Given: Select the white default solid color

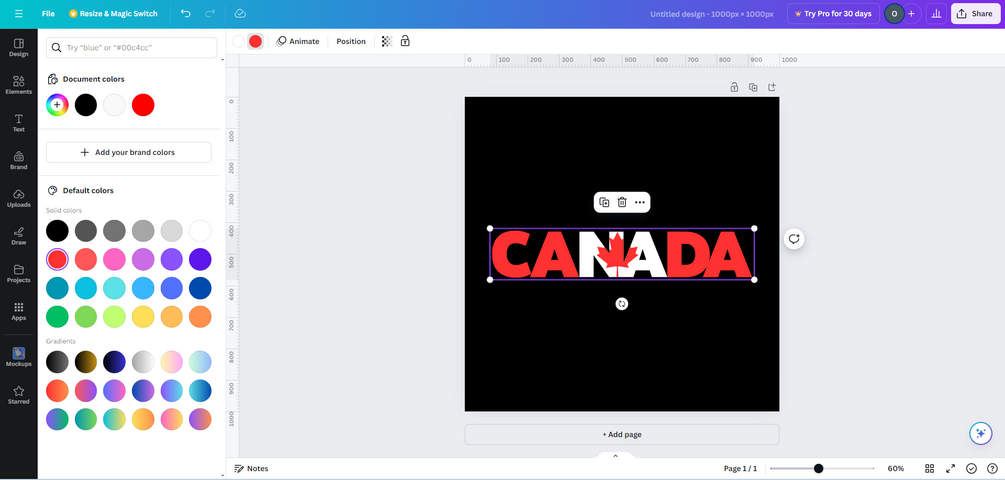Looking at the screenshot, I should (x=200, y=230).
